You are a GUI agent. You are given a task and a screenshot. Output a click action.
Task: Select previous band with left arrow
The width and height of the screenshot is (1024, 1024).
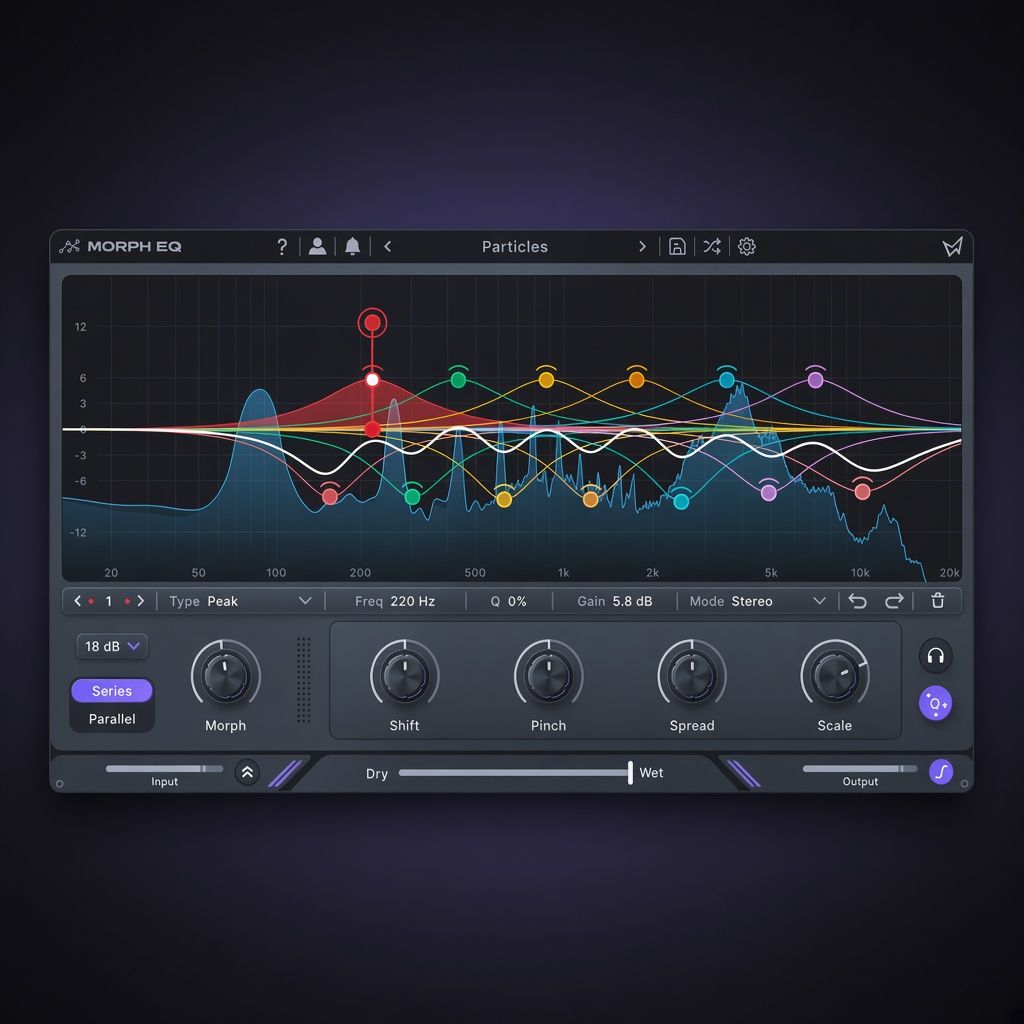(x=78, y=601)
